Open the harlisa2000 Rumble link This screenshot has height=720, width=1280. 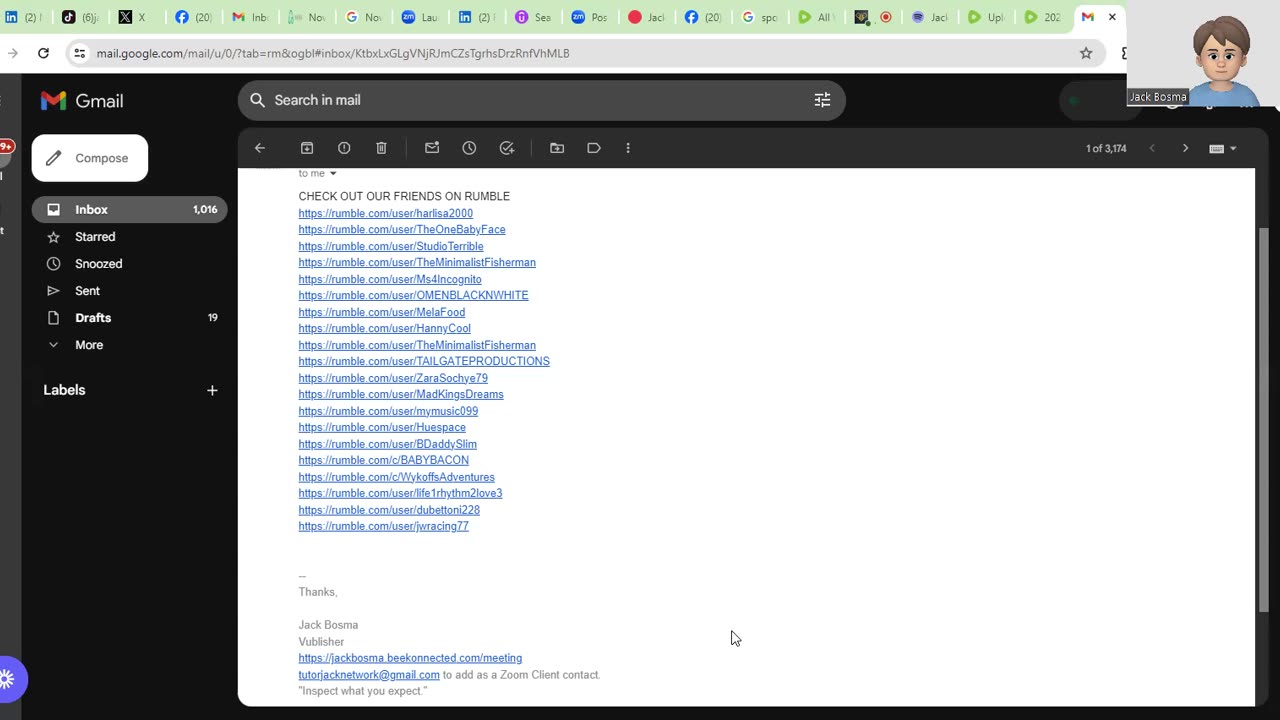point(385,213)
